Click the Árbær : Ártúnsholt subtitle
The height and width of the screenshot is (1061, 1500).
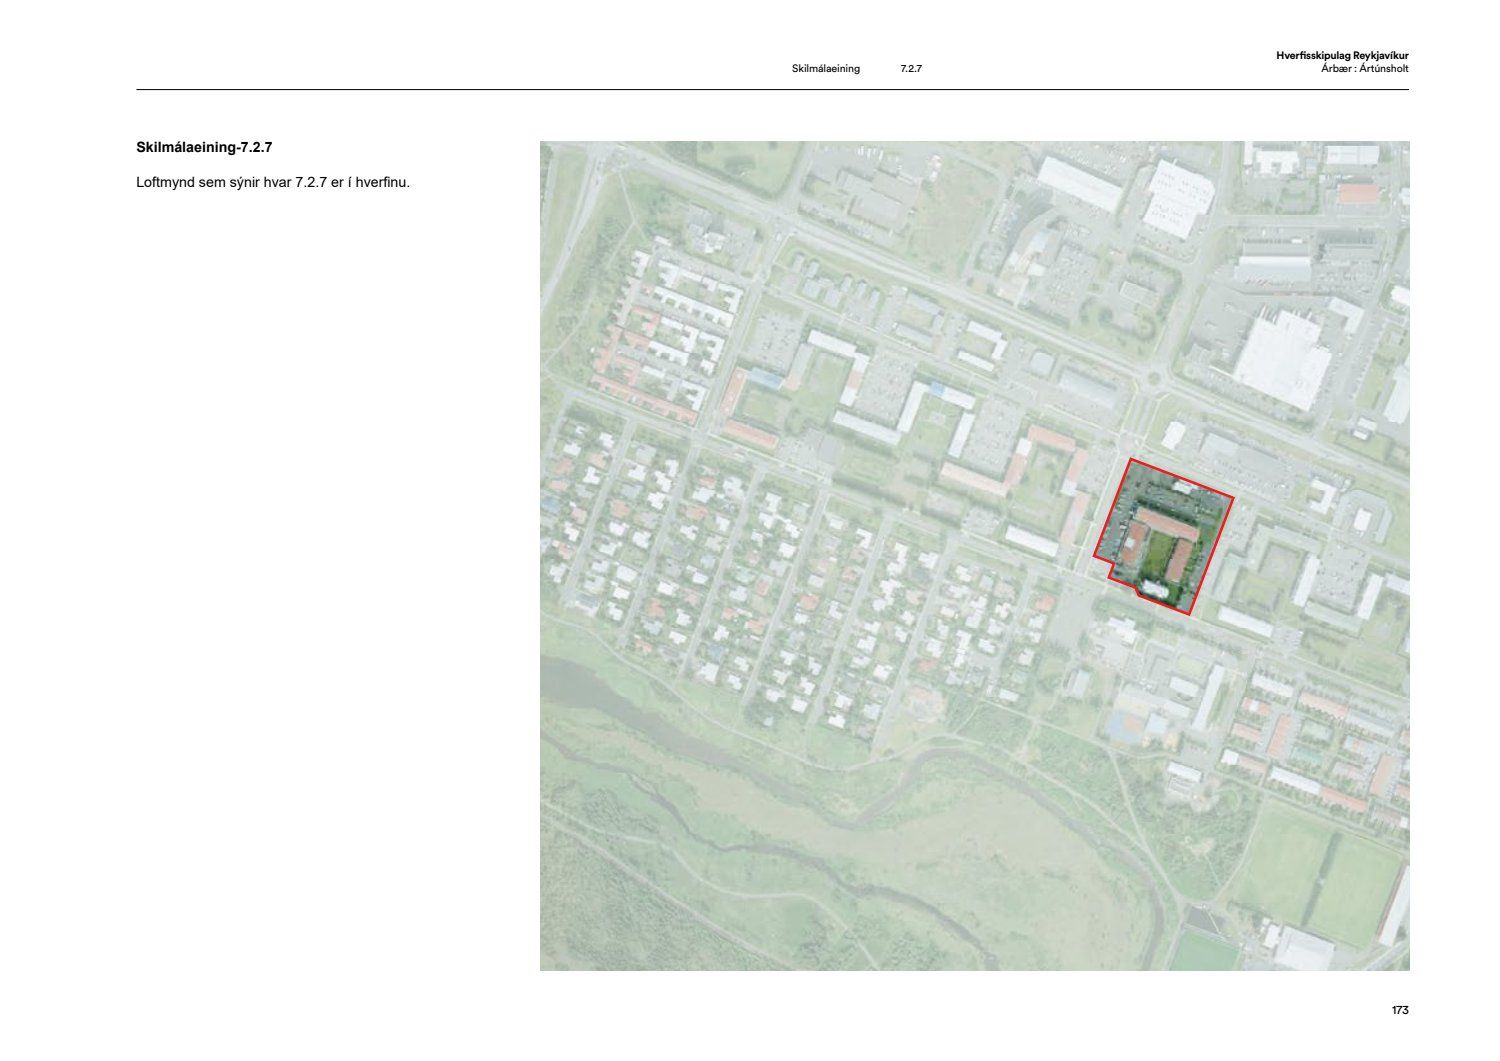(1364, 69)
